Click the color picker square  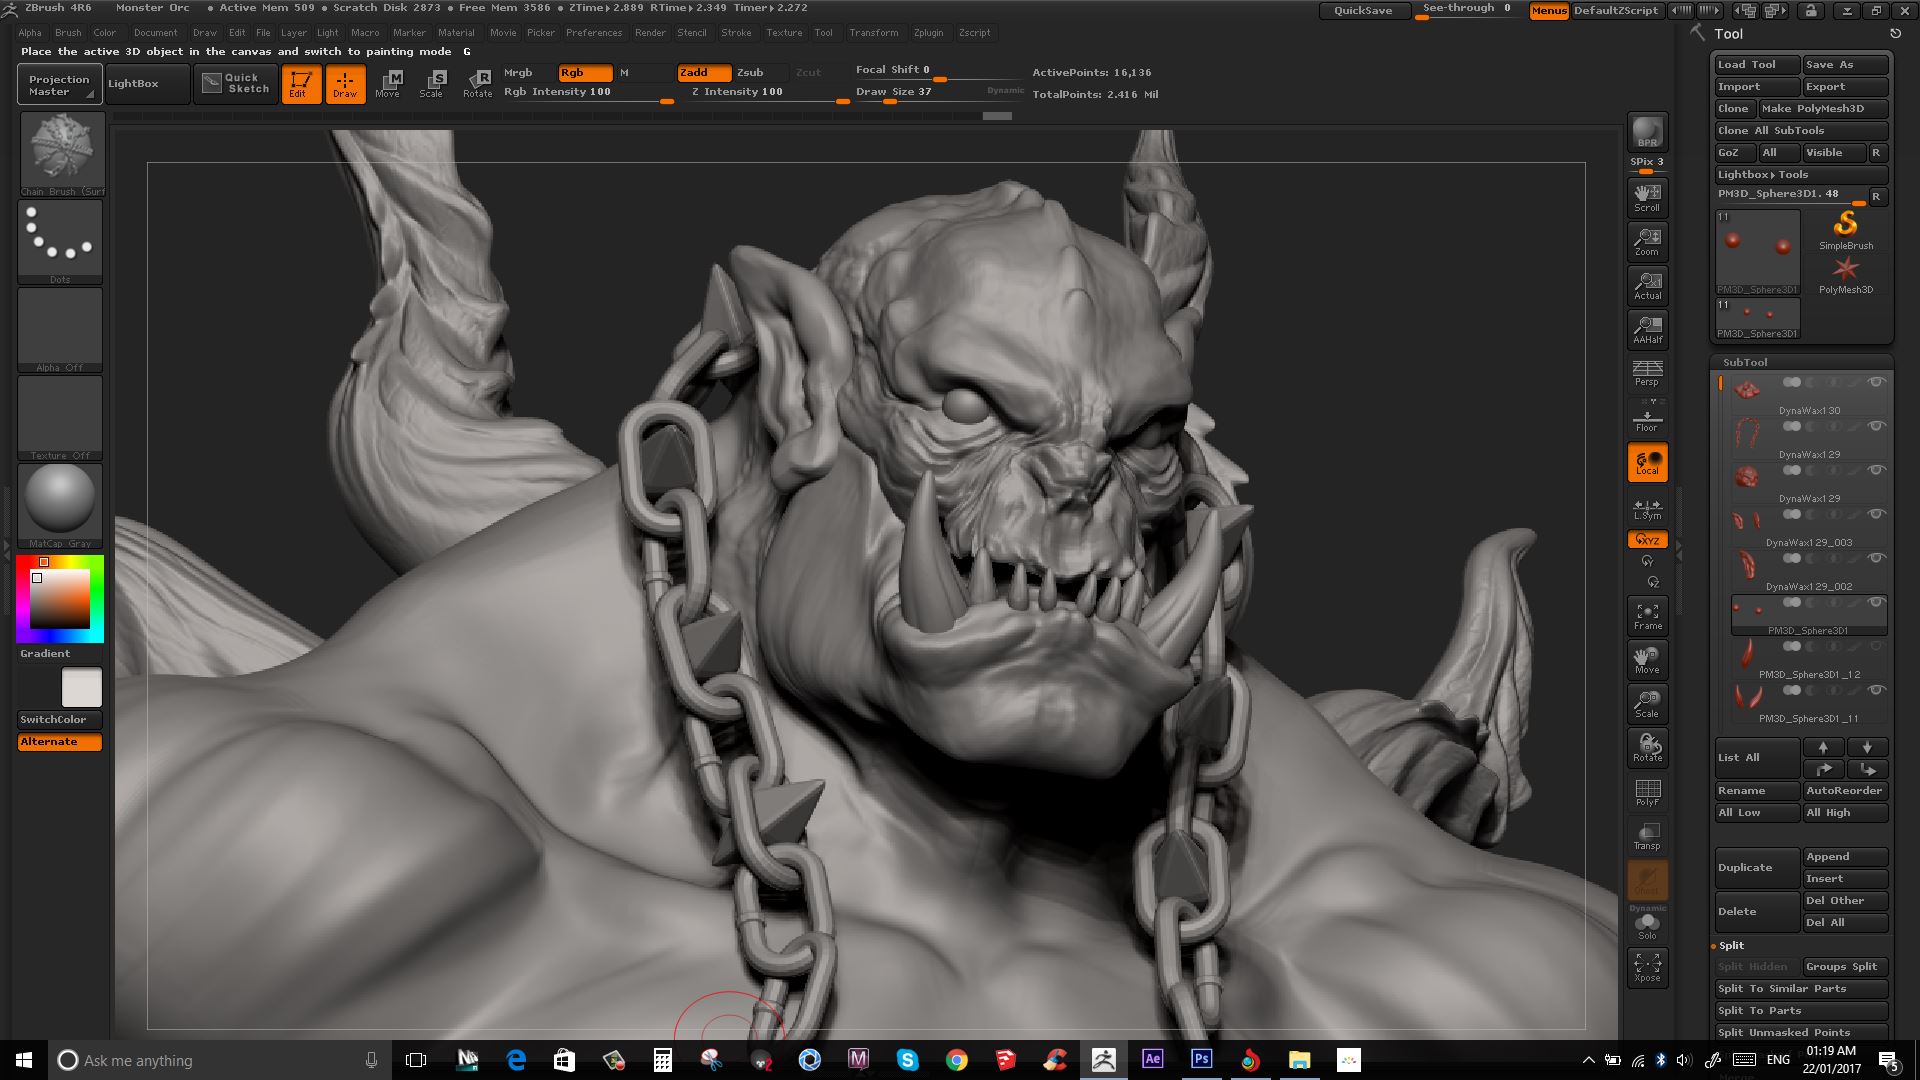point(60,598)
